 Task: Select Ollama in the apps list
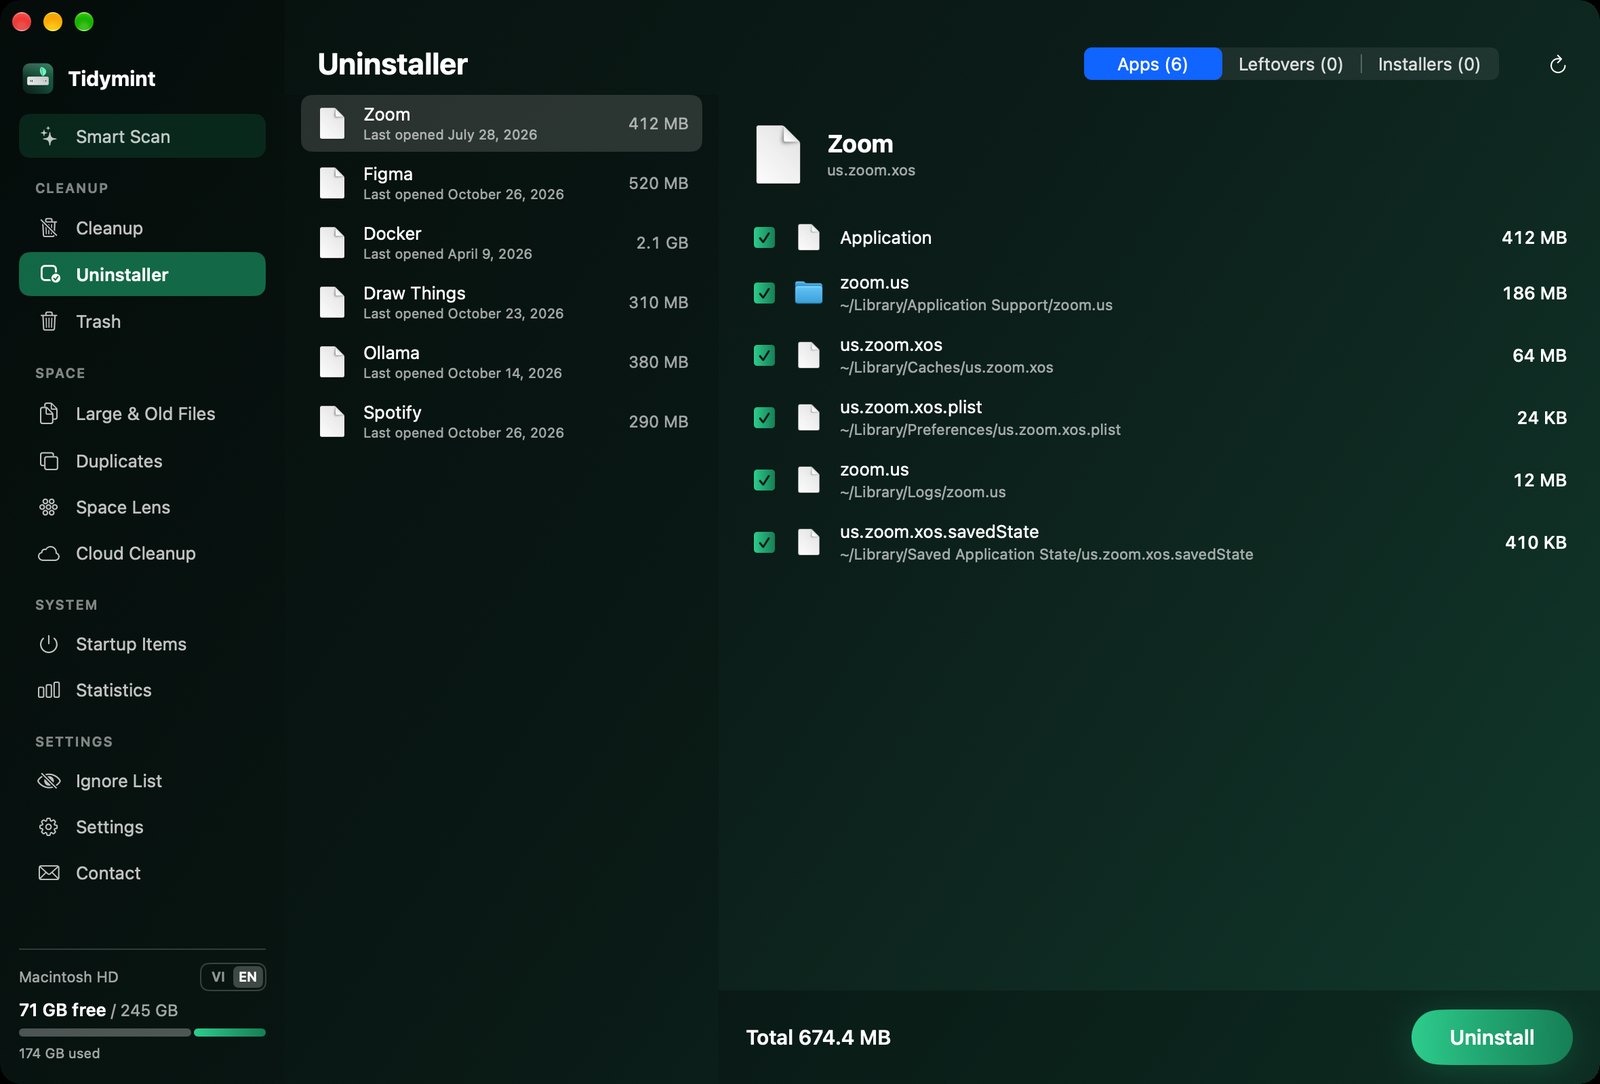(501, 362)
